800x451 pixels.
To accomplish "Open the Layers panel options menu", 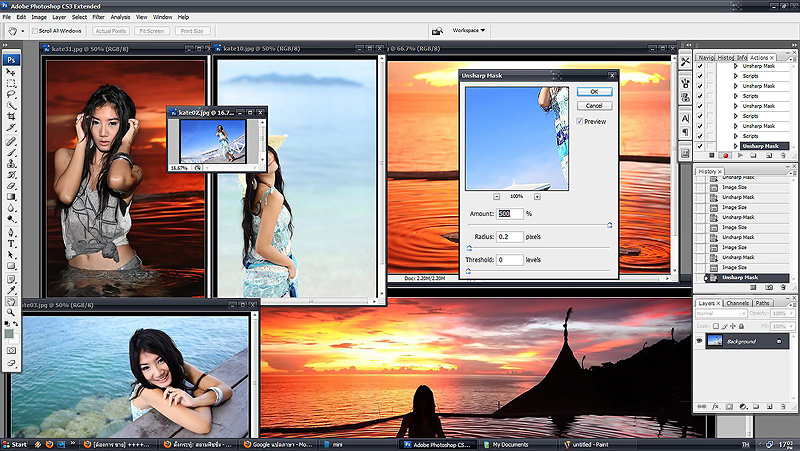I will 792,305.
